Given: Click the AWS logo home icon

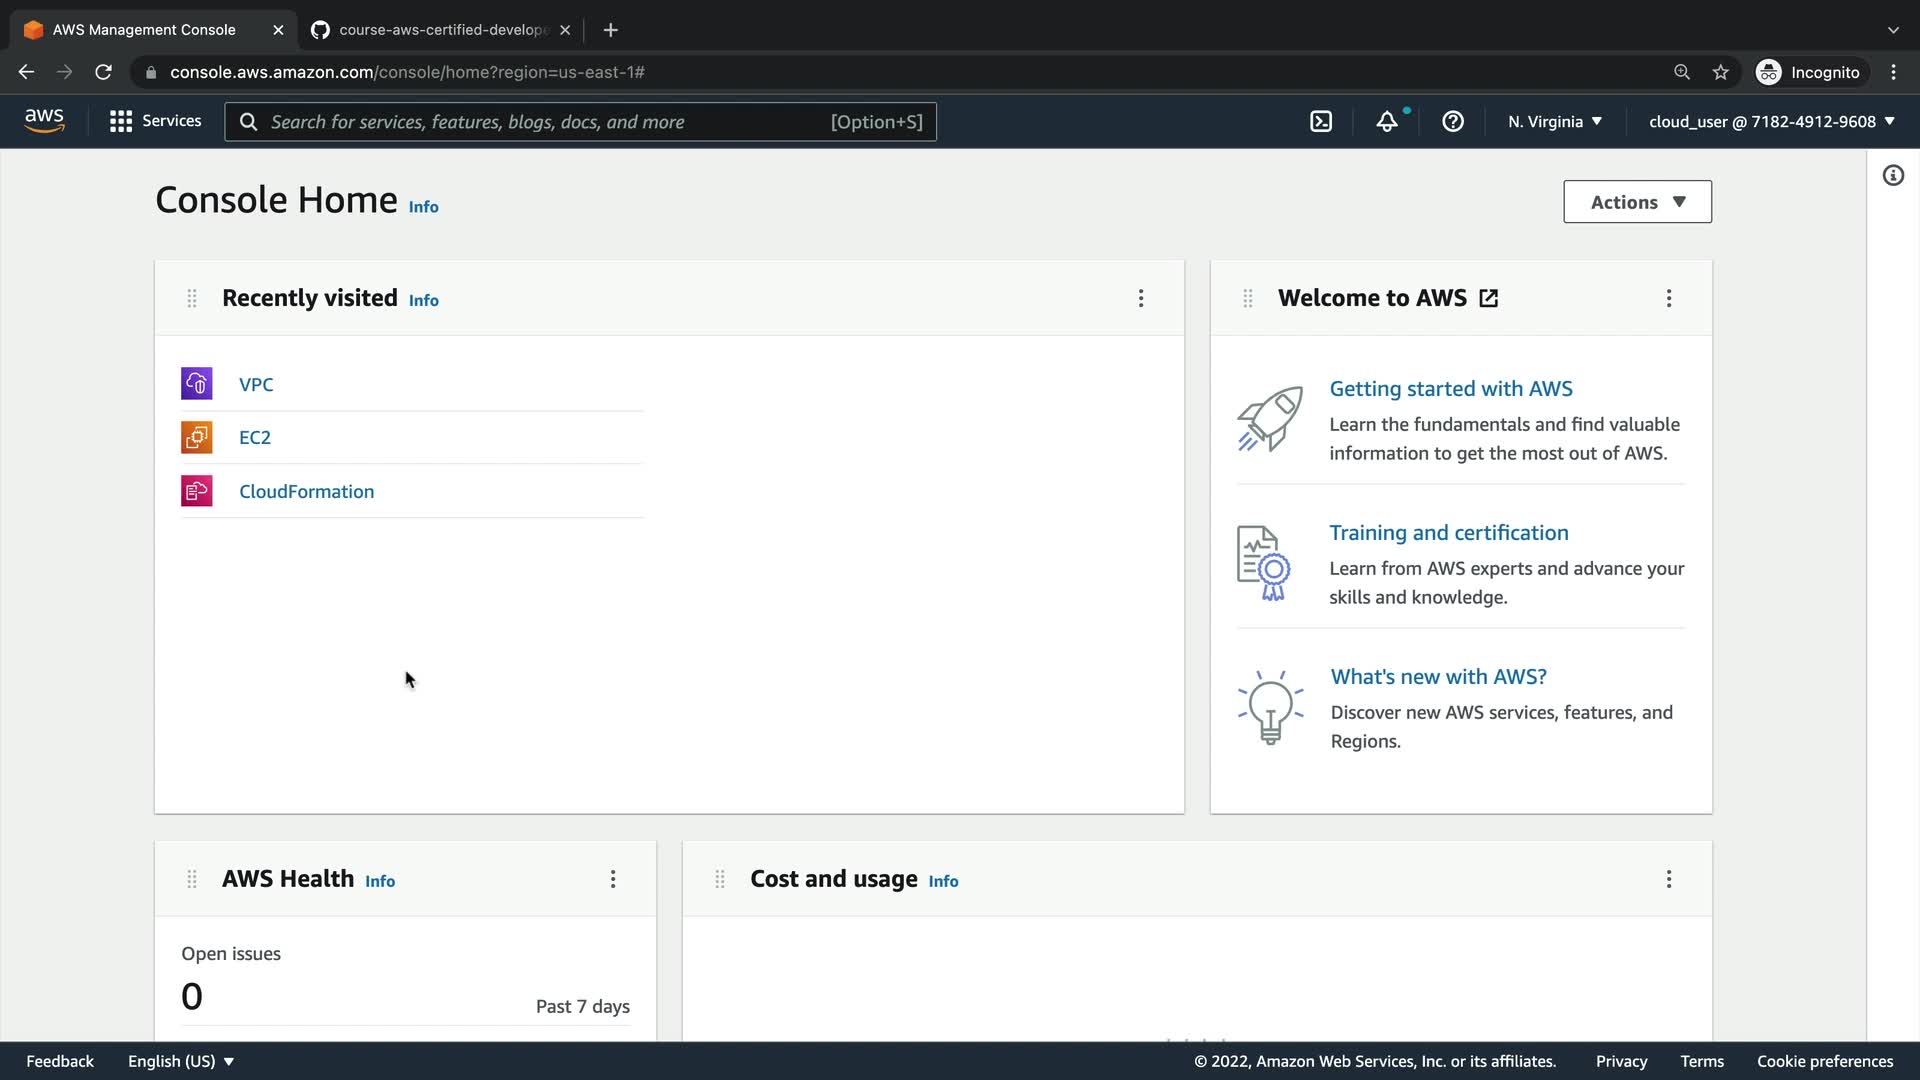Looking at the screenshot, I should coord(44,121).
